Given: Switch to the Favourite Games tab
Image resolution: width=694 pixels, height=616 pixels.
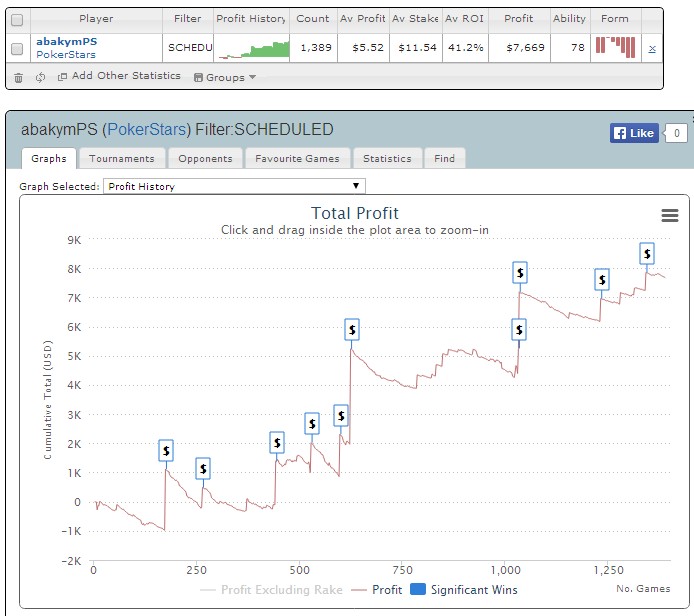Looking at the screenshot, I should pos(297,158).
